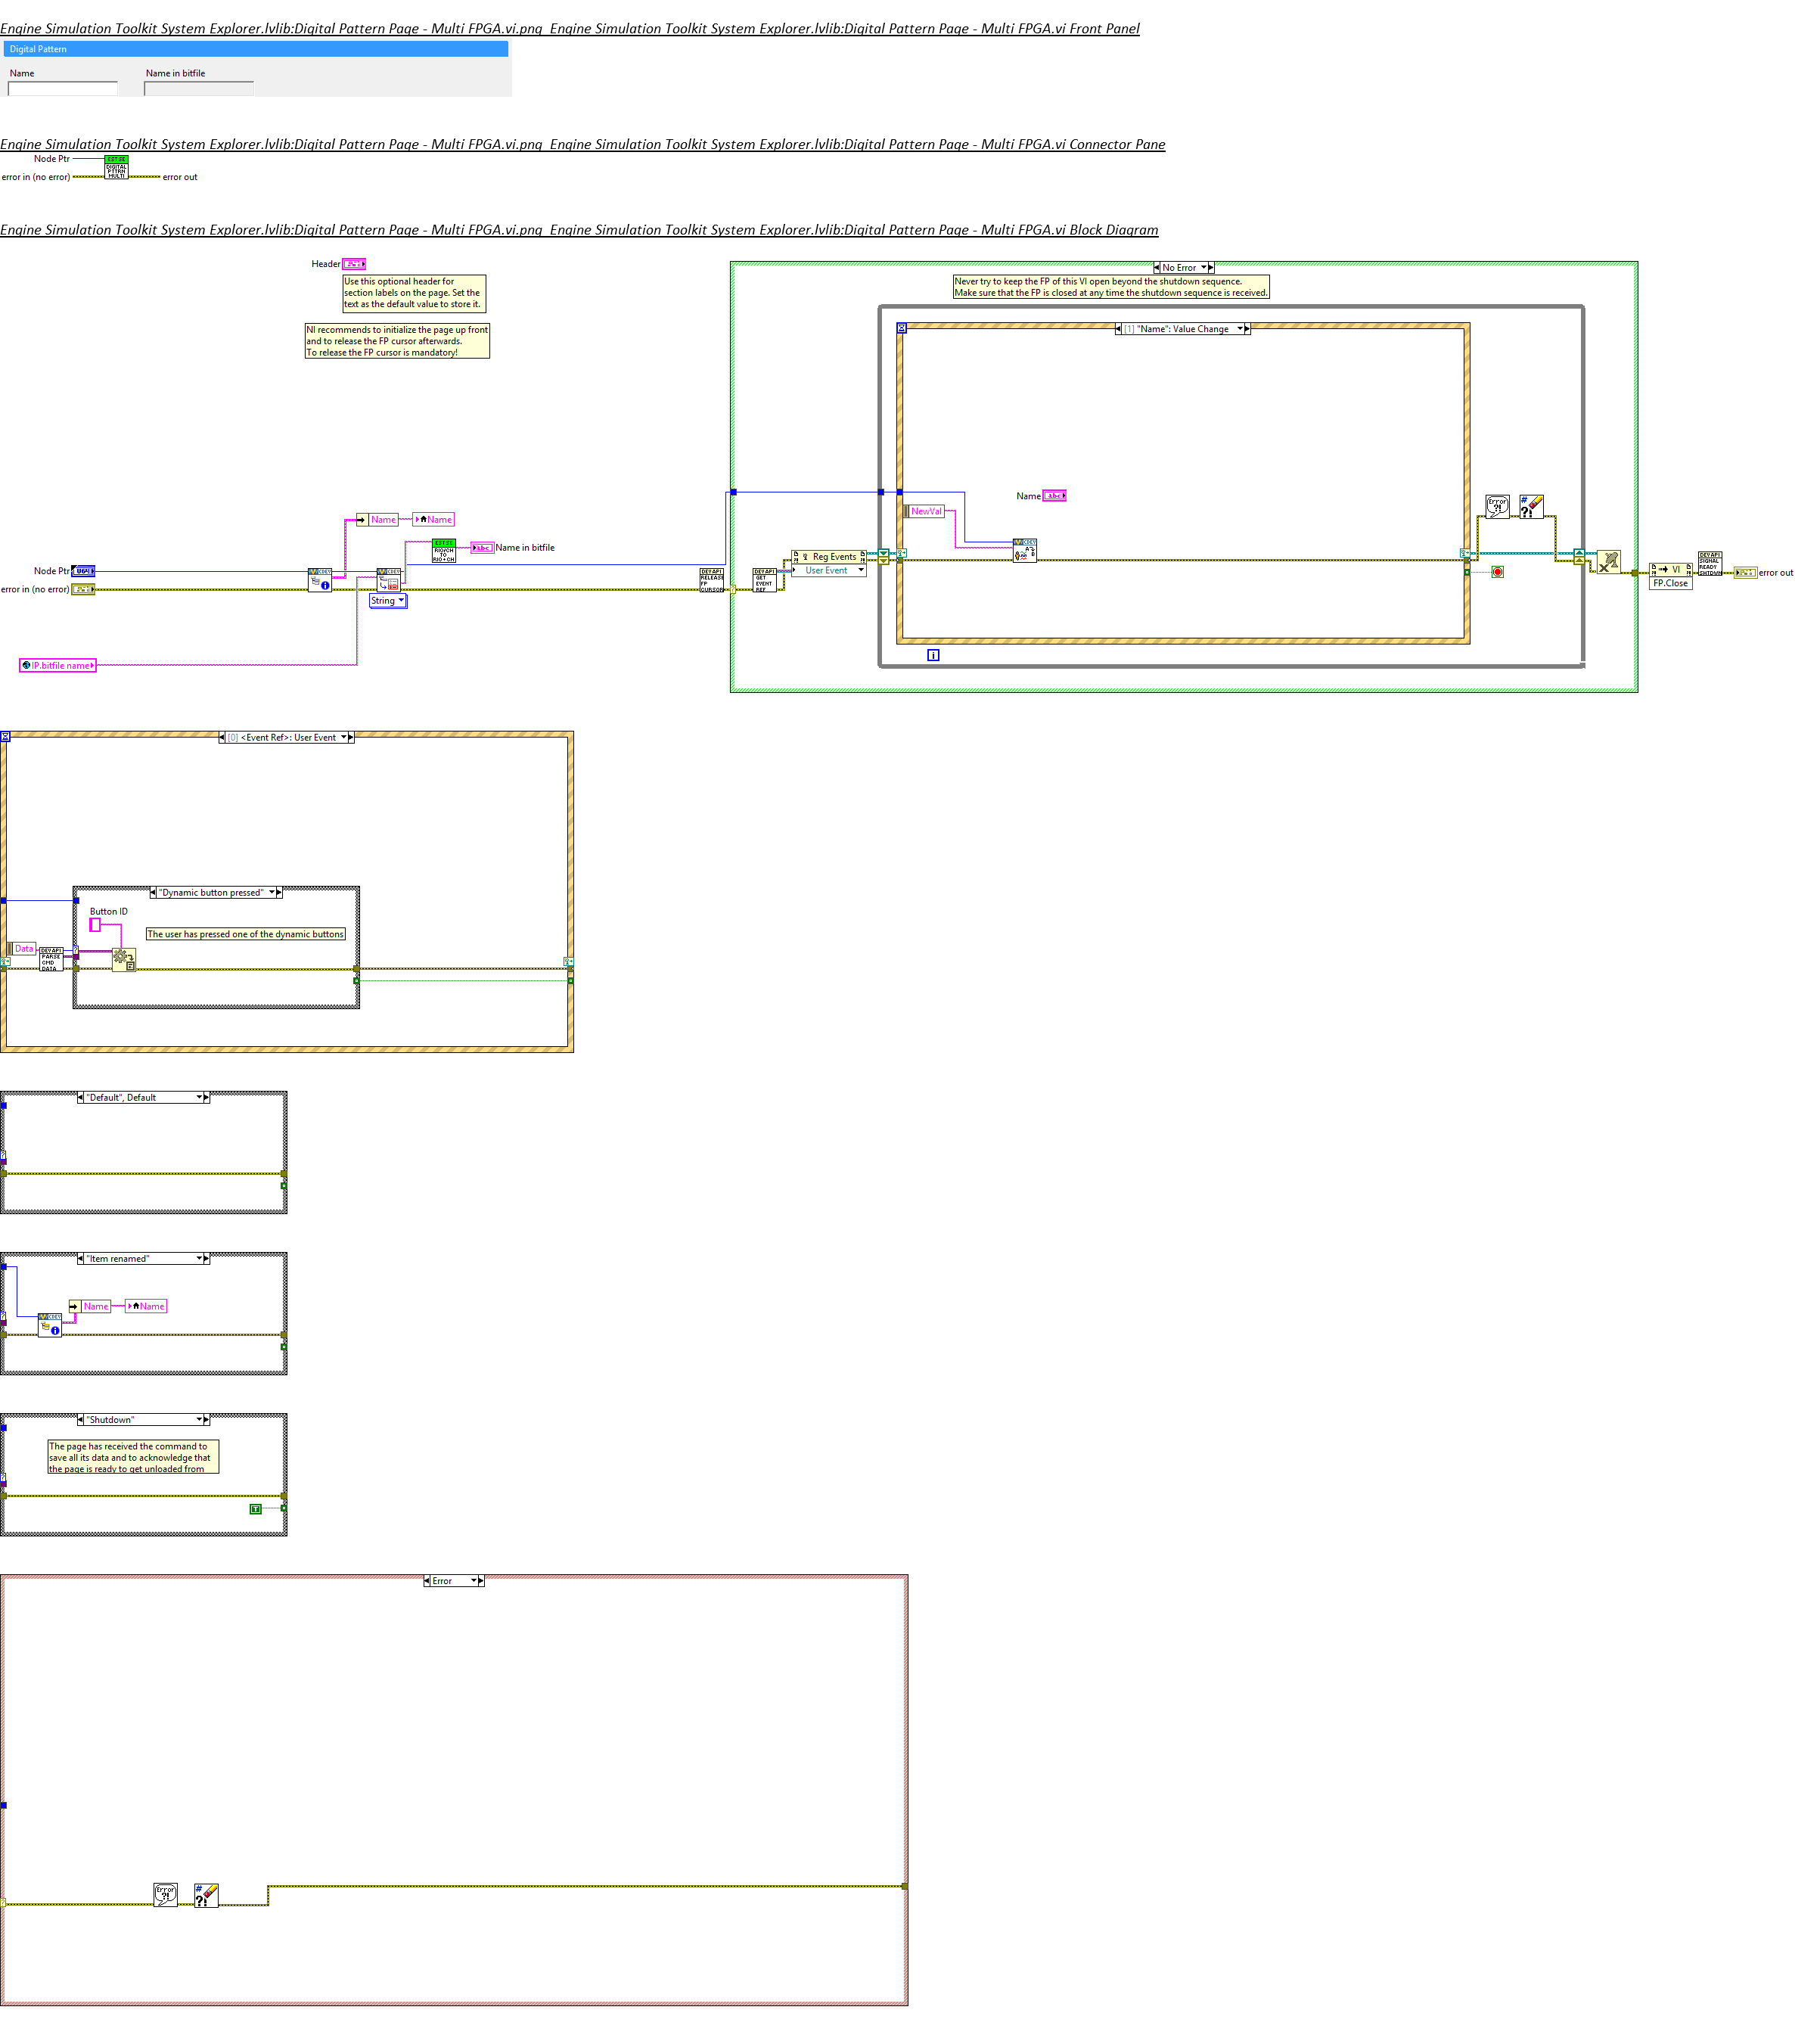The width and height of the screenshot is (1795, 2044).
Task: Click the Signal Ready Shutdown DEVAPI node
Action: tap(1709, 563)
